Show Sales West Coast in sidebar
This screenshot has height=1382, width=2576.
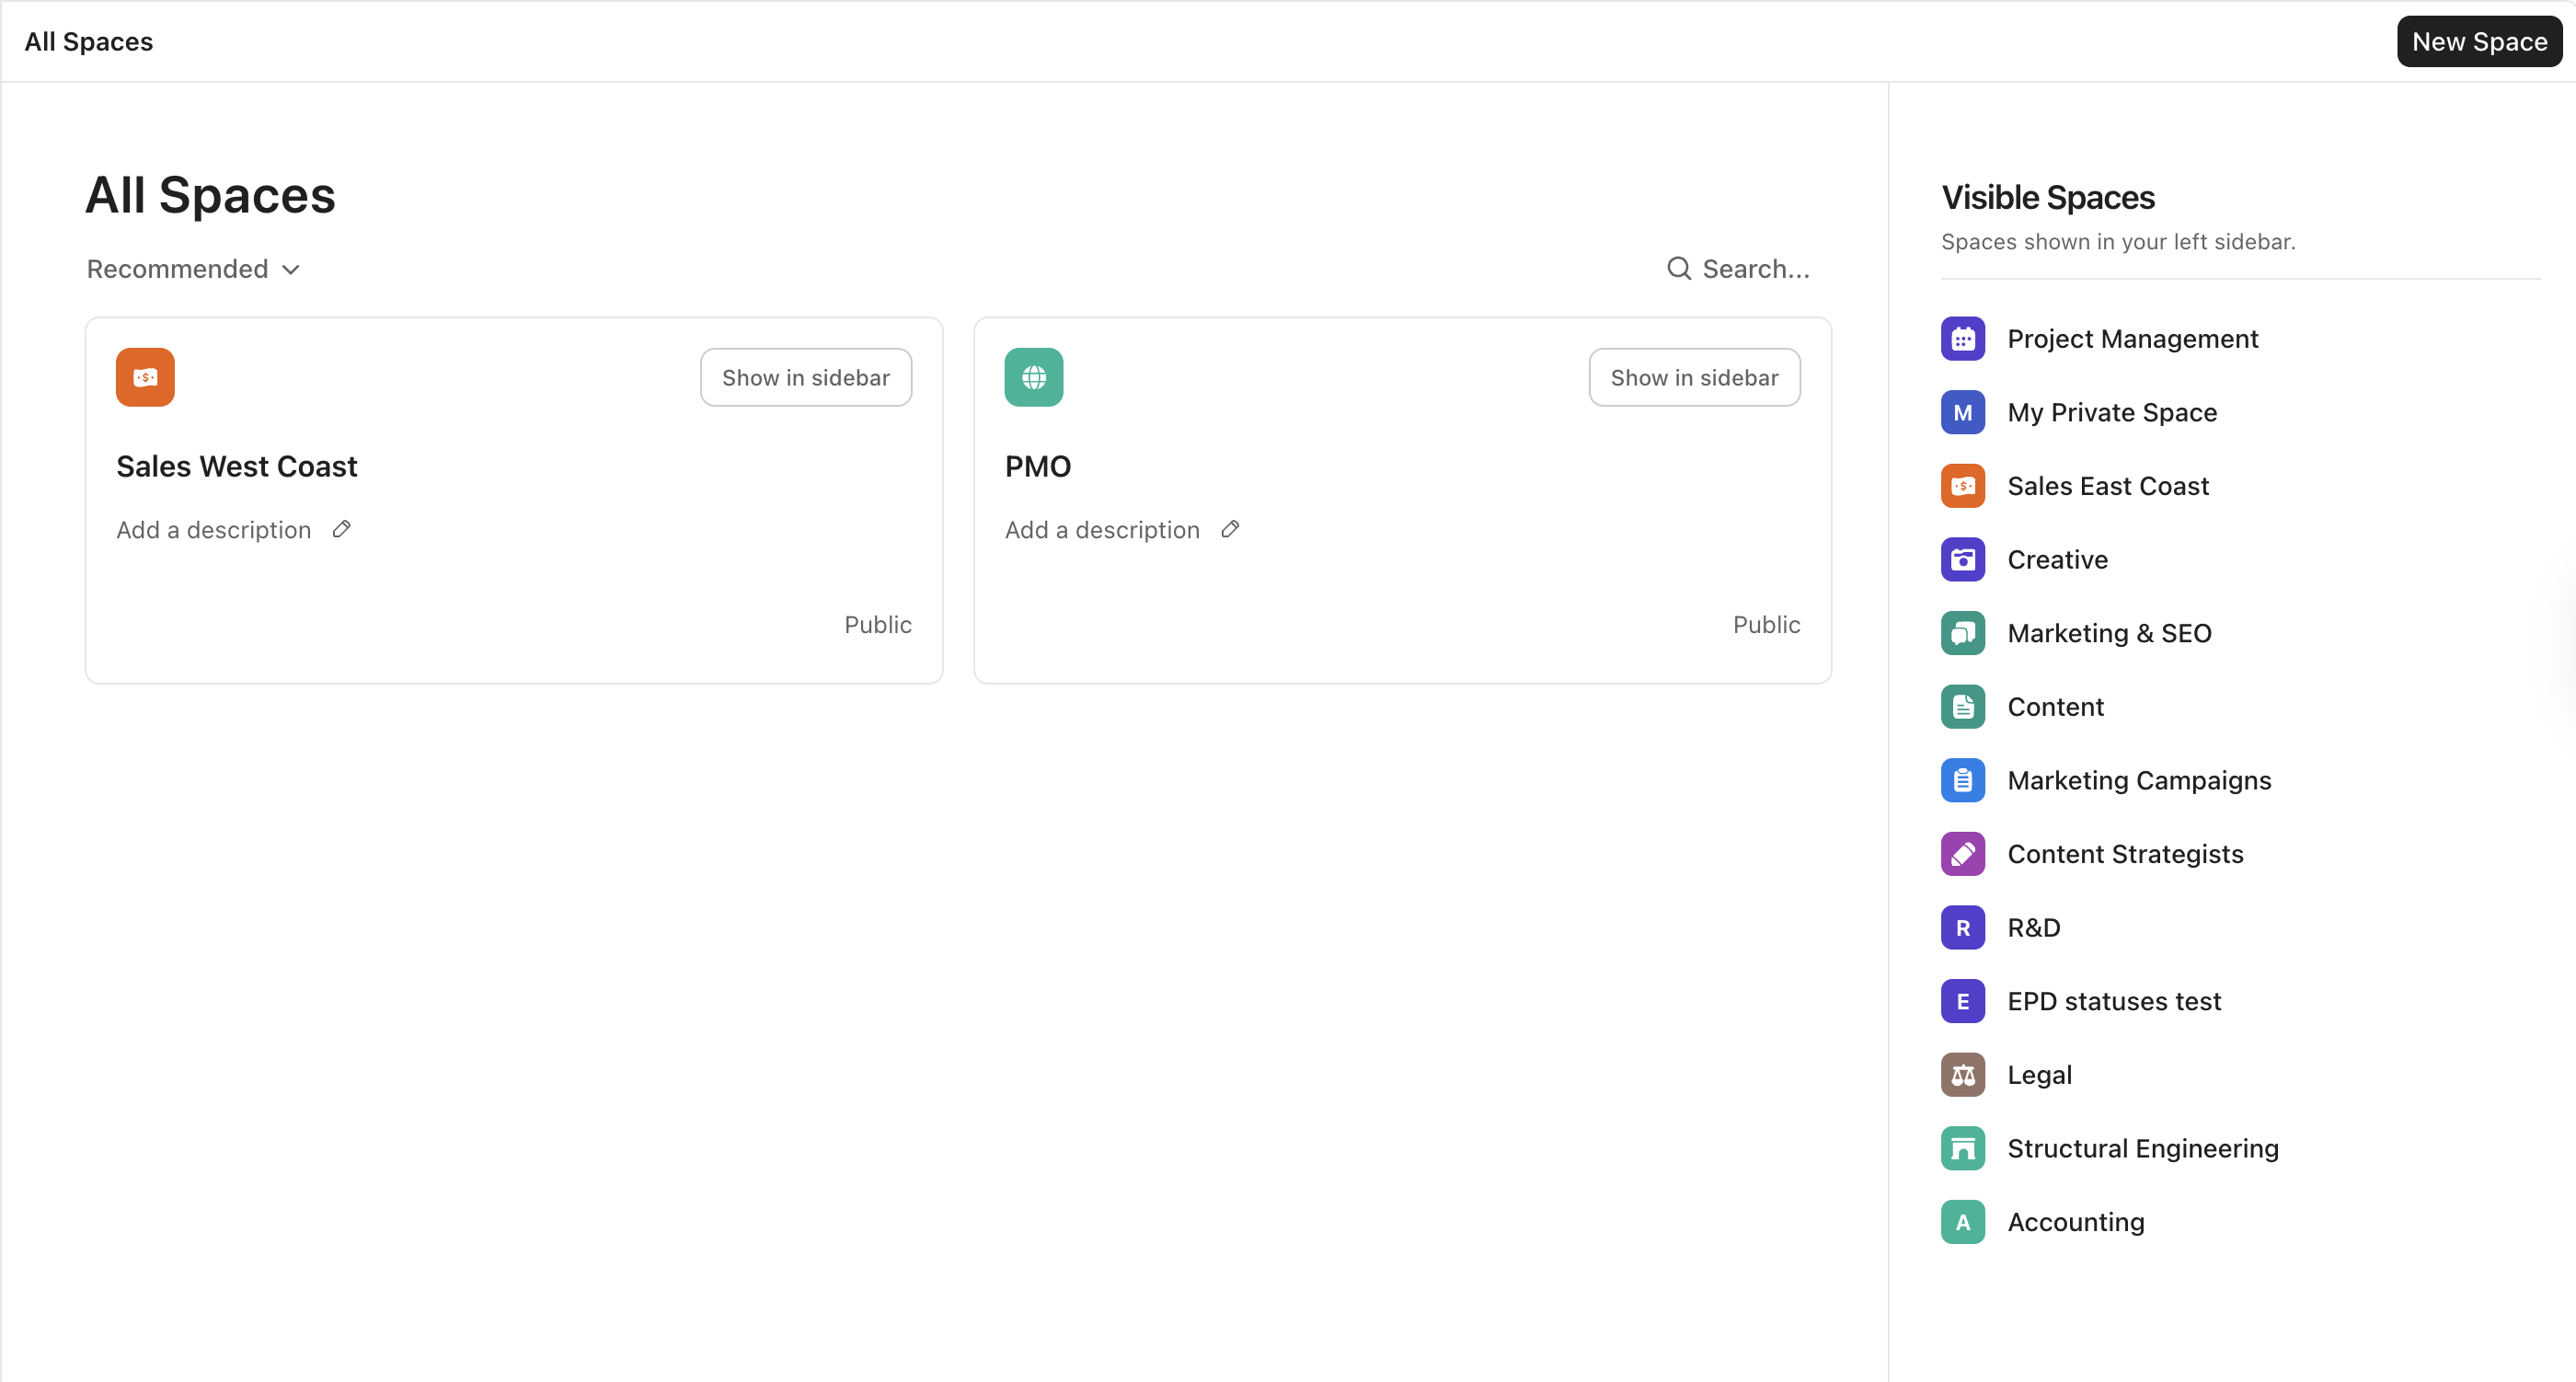click(806, 377)
